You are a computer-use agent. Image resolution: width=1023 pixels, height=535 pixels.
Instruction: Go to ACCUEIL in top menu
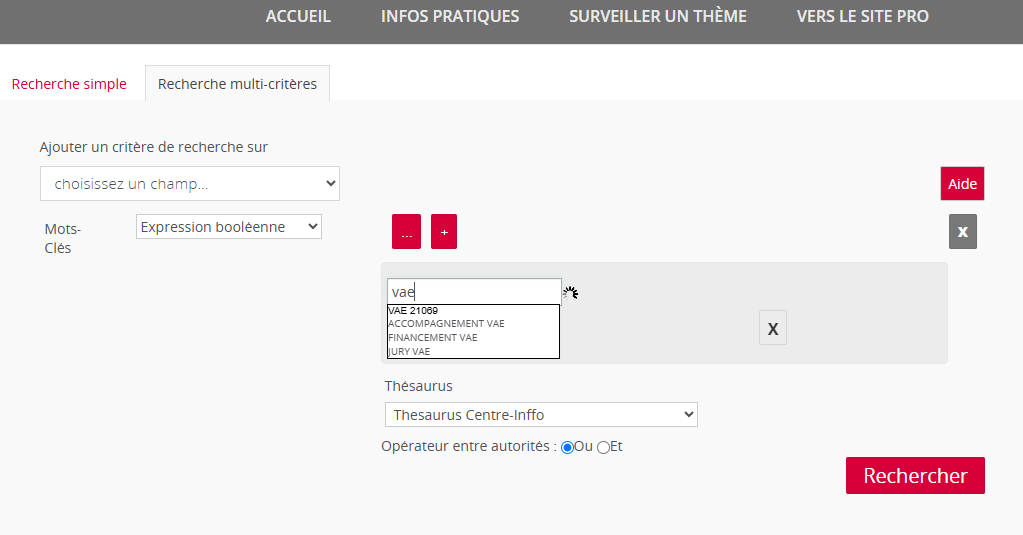click(298, 16)
